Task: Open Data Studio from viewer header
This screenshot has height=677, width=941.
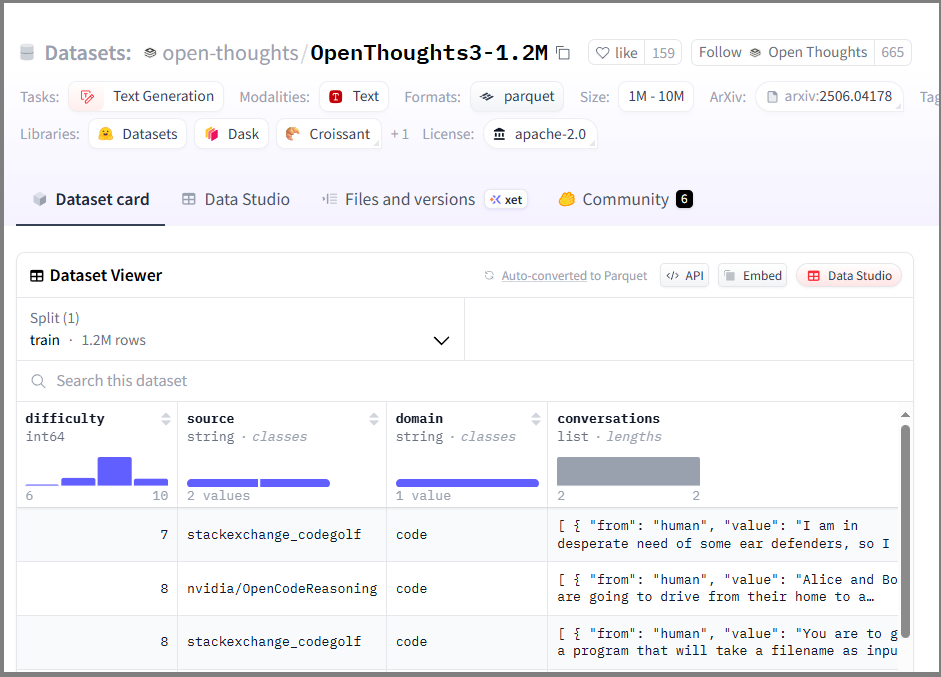Action: (849, 275)
